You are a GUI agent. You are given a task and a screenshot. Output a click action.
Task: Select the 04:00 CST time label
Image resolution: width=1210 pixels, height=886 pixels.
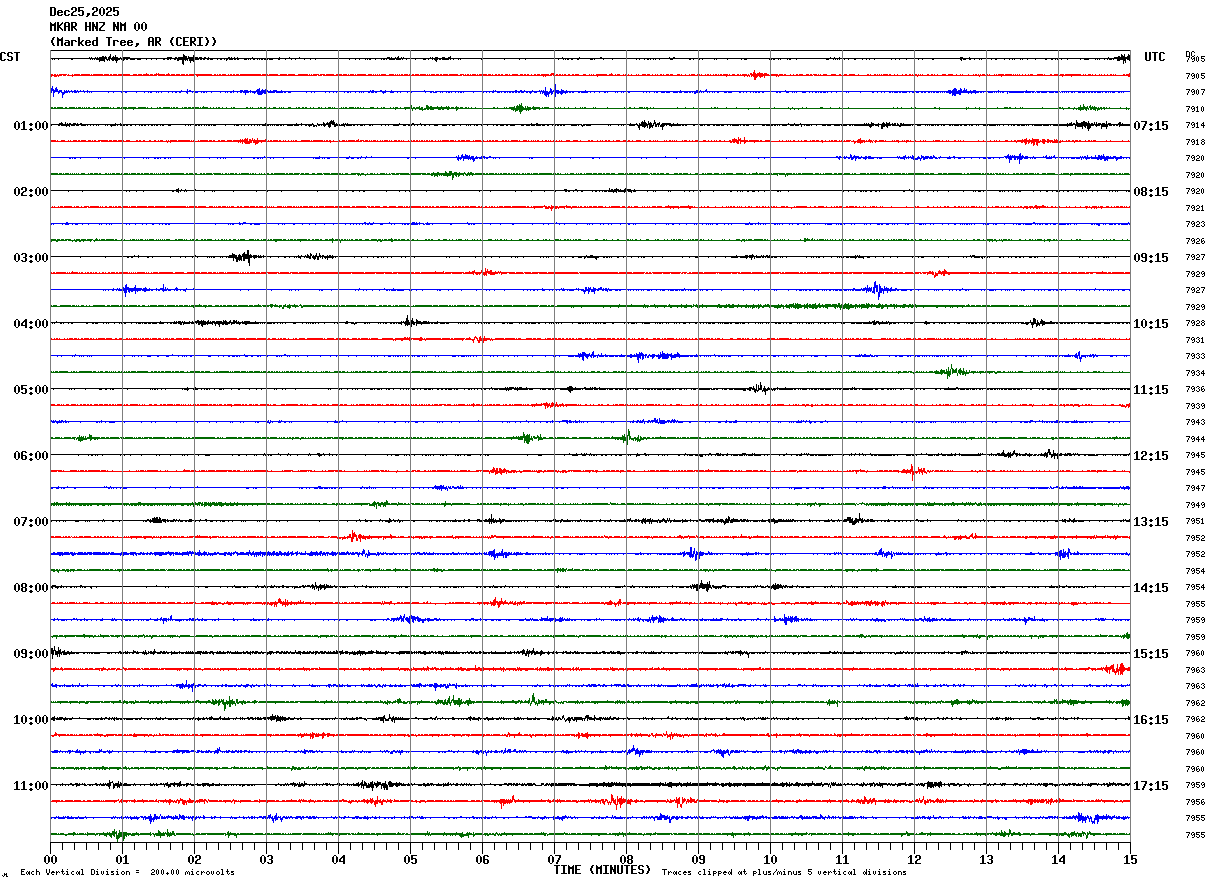pos(31,324)
